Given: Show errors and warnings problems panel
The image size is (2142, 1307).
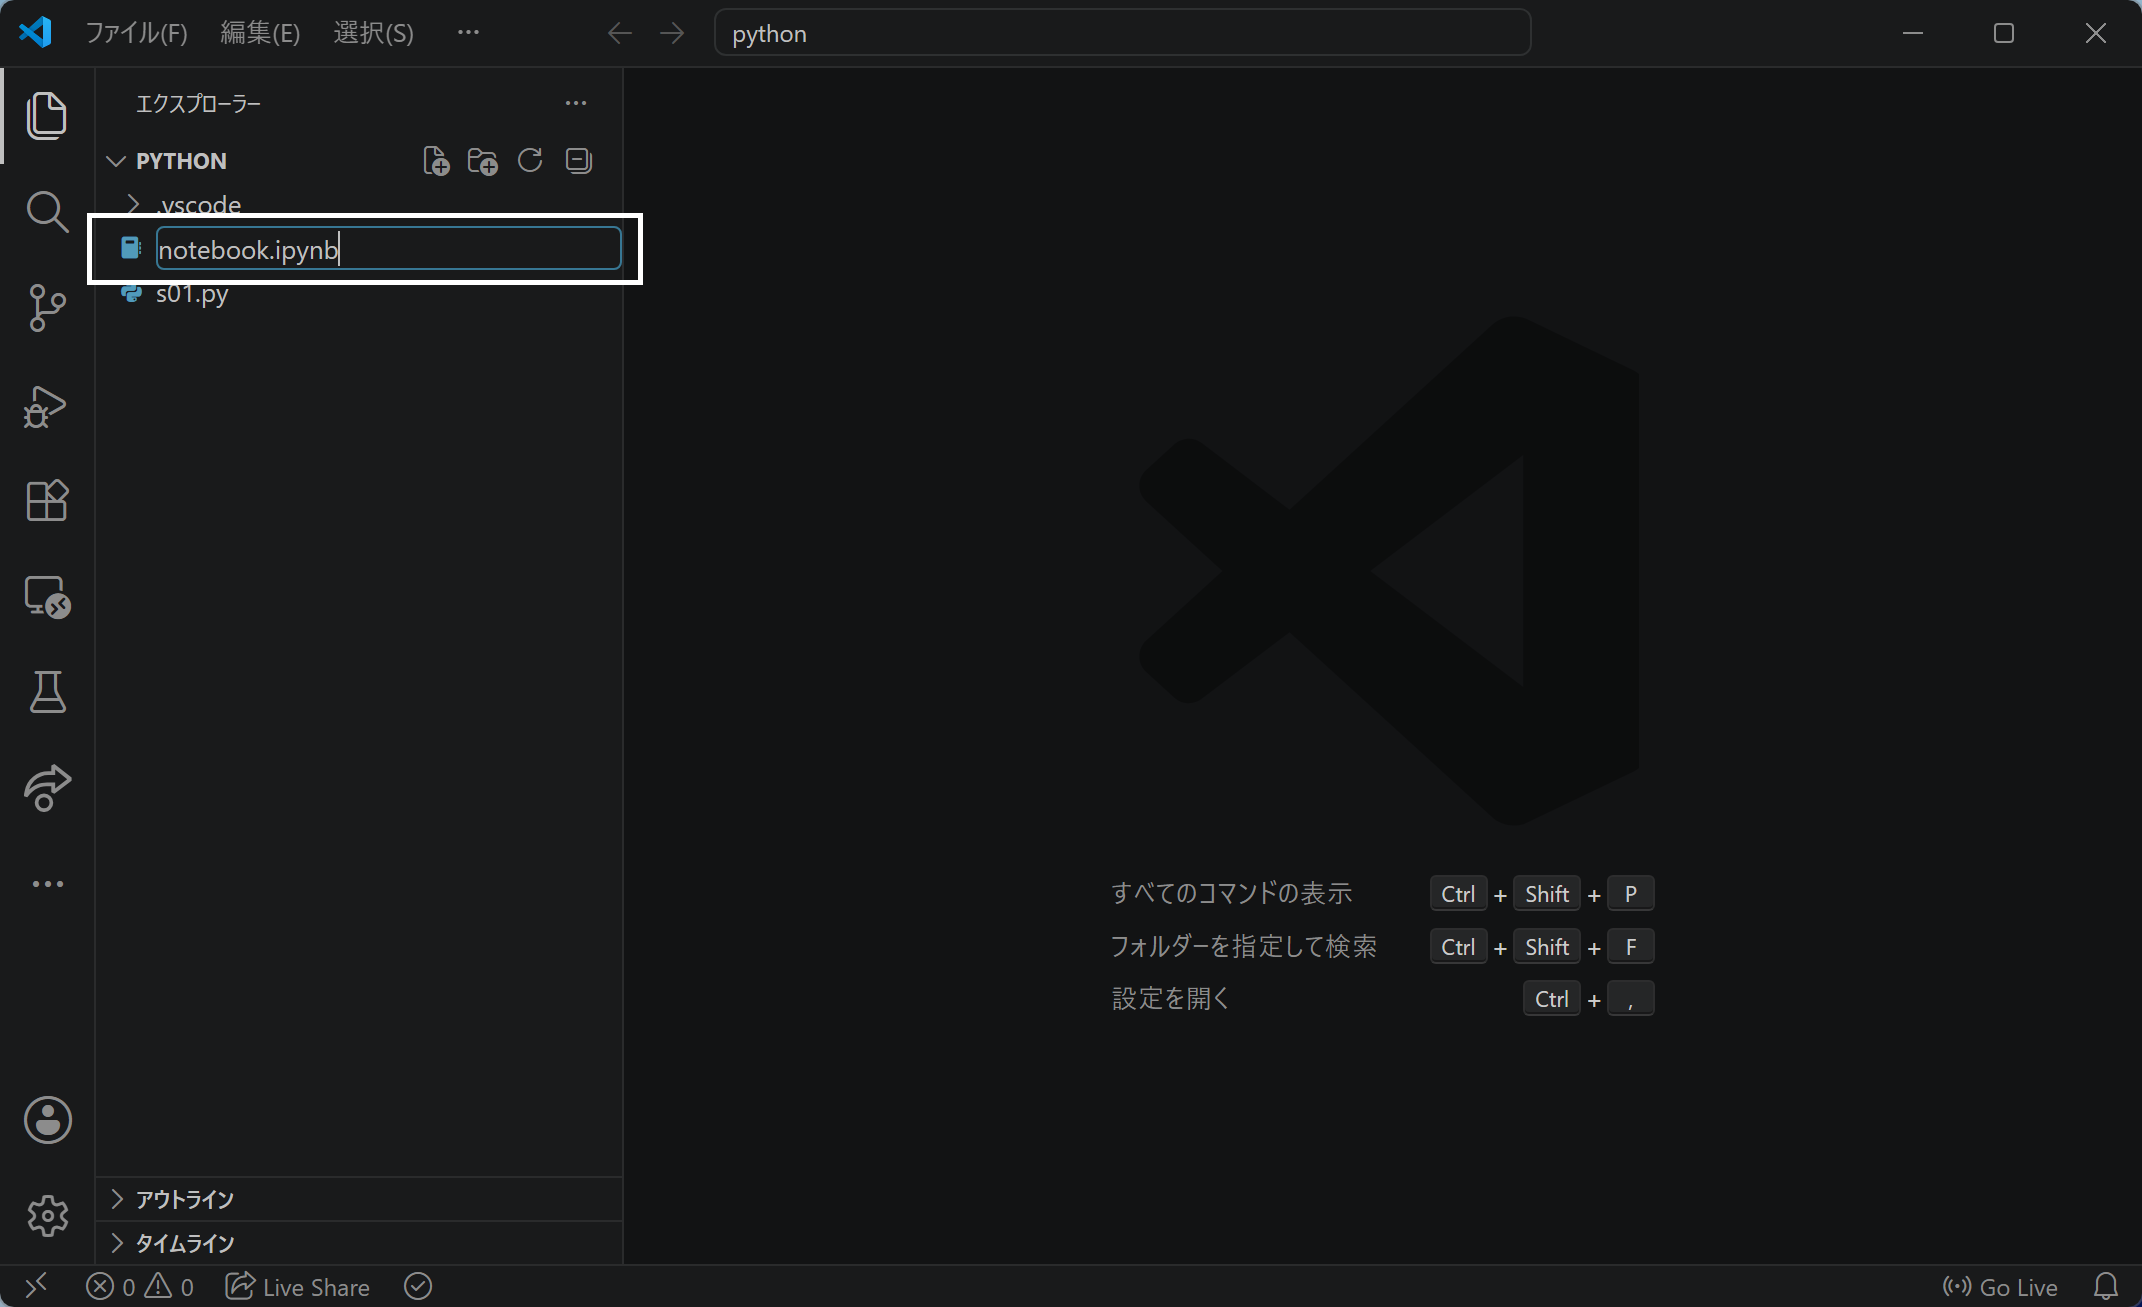Looking at the screenshot, I should click(x=140, y=1287).
